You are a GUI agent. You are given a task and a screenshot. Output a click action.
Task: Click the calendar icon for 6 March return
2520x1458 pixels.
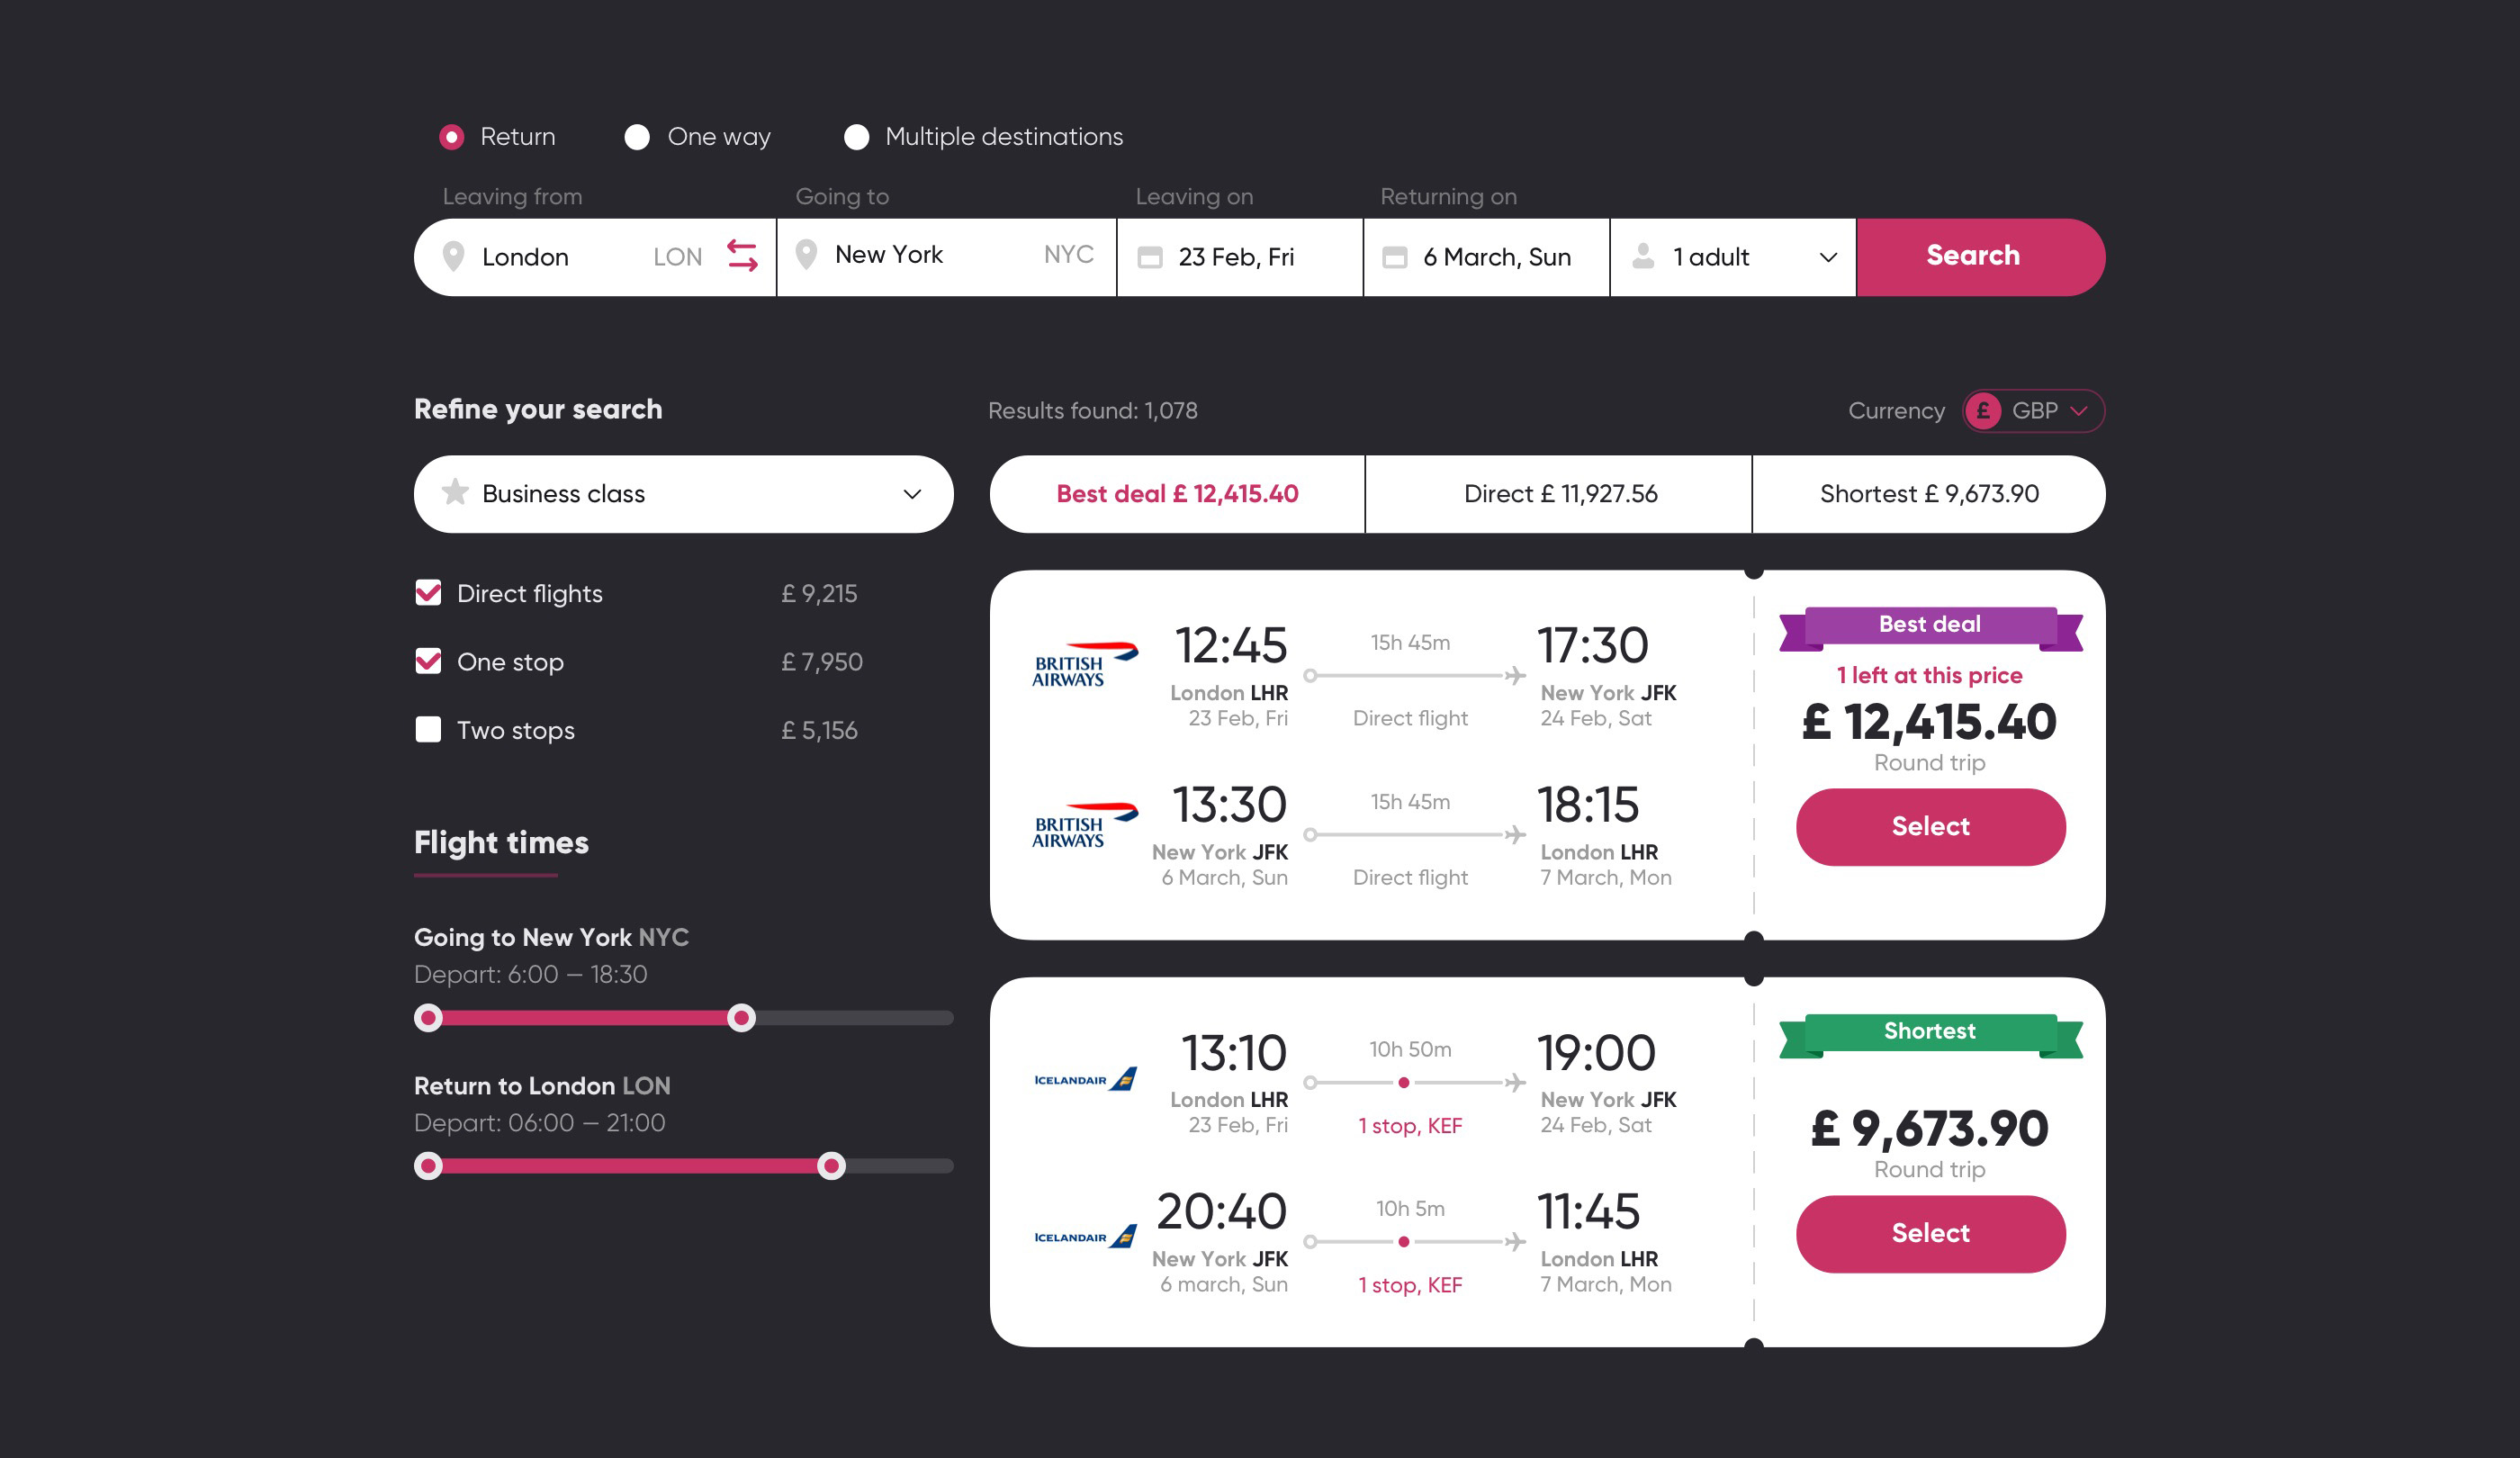click(1394, 257)
